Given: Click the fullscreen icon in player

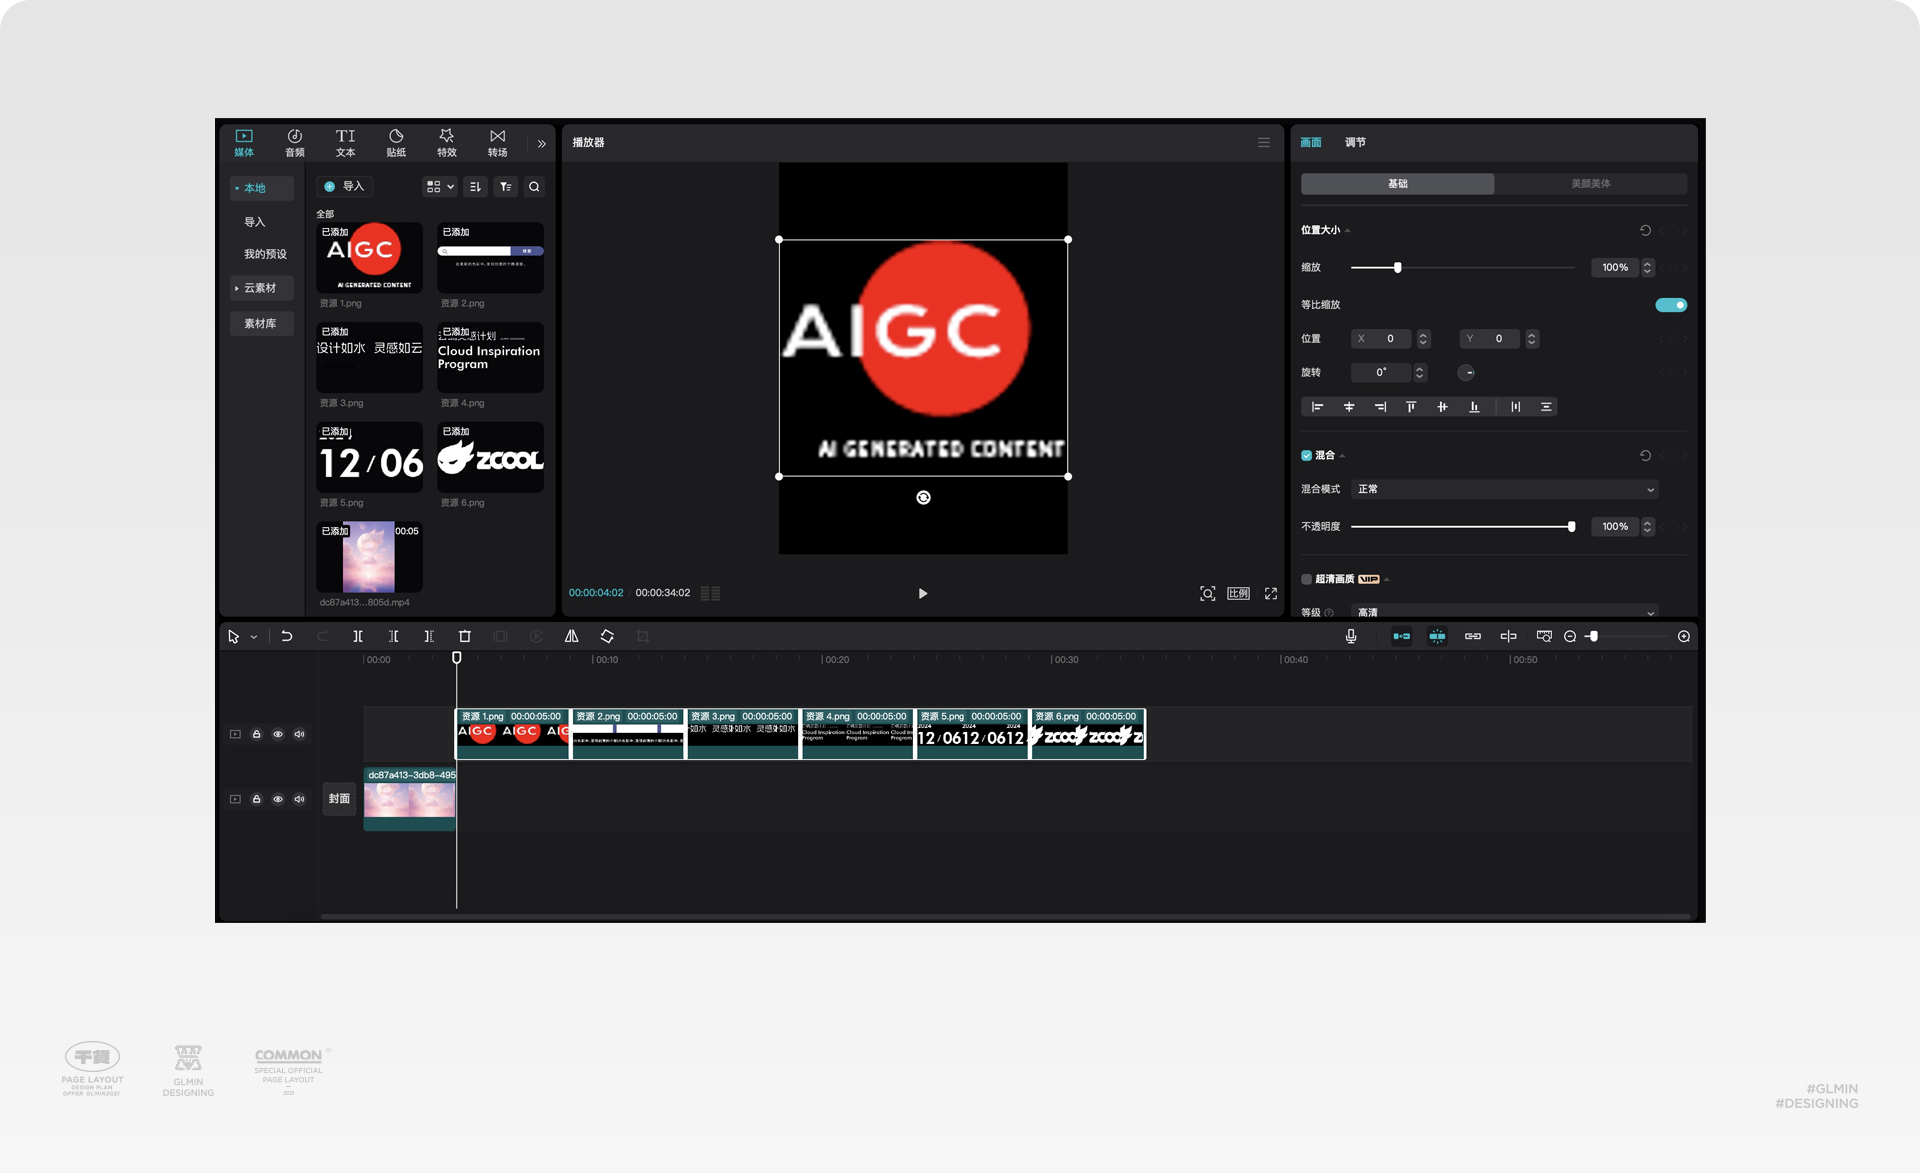Looking at the screenshot, I should point(1271,593).
